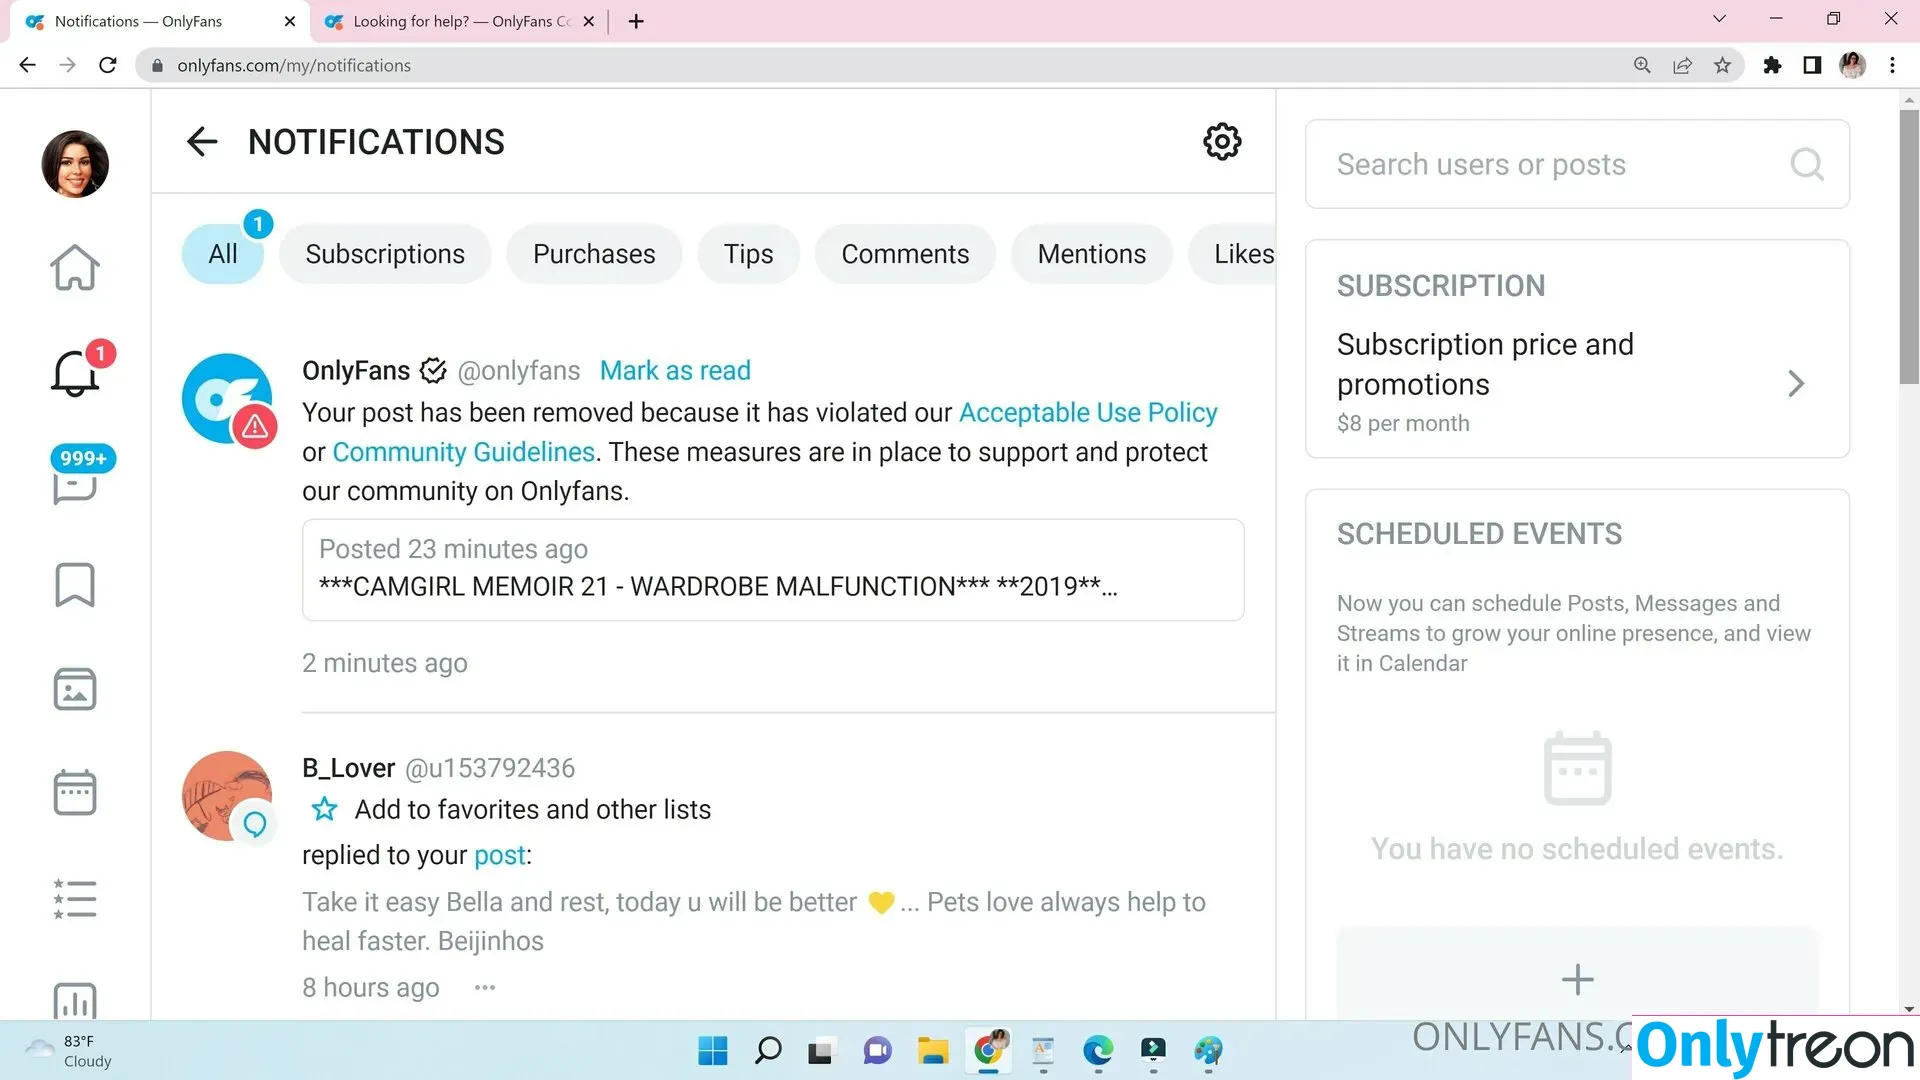1920x1080 pixels.
Task: Select the Tips tab
Action: click(748, 254)
